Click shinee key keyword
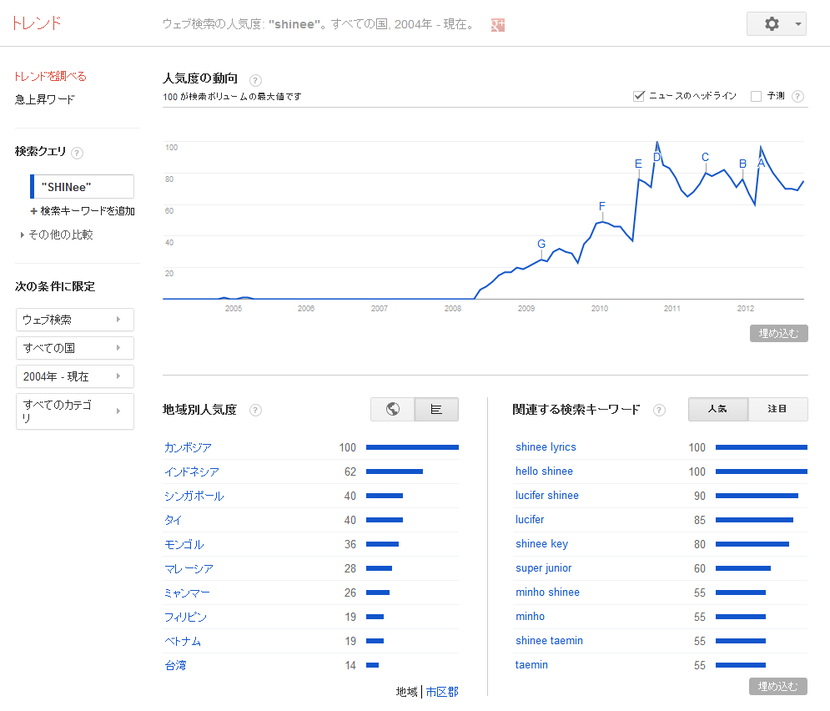Image resolution: width=830 pixels, height=711 pixels. (x=542, y=544)
